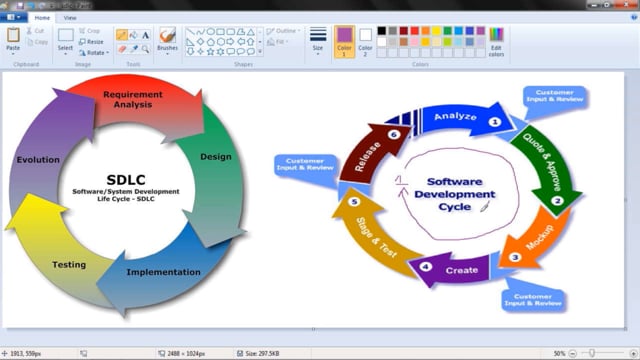Choose the Four-point star shape
This screenshot has width=640, height=360.
(x=200, y=51)
